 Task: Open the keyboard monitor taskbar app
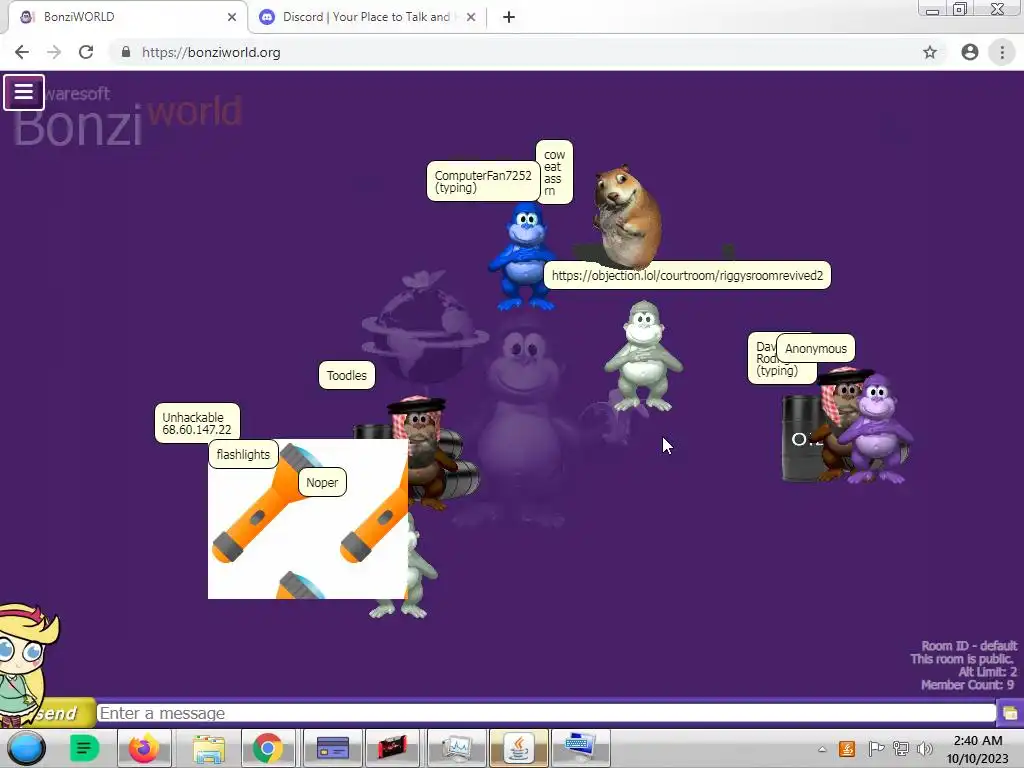[x=580, y=748]
